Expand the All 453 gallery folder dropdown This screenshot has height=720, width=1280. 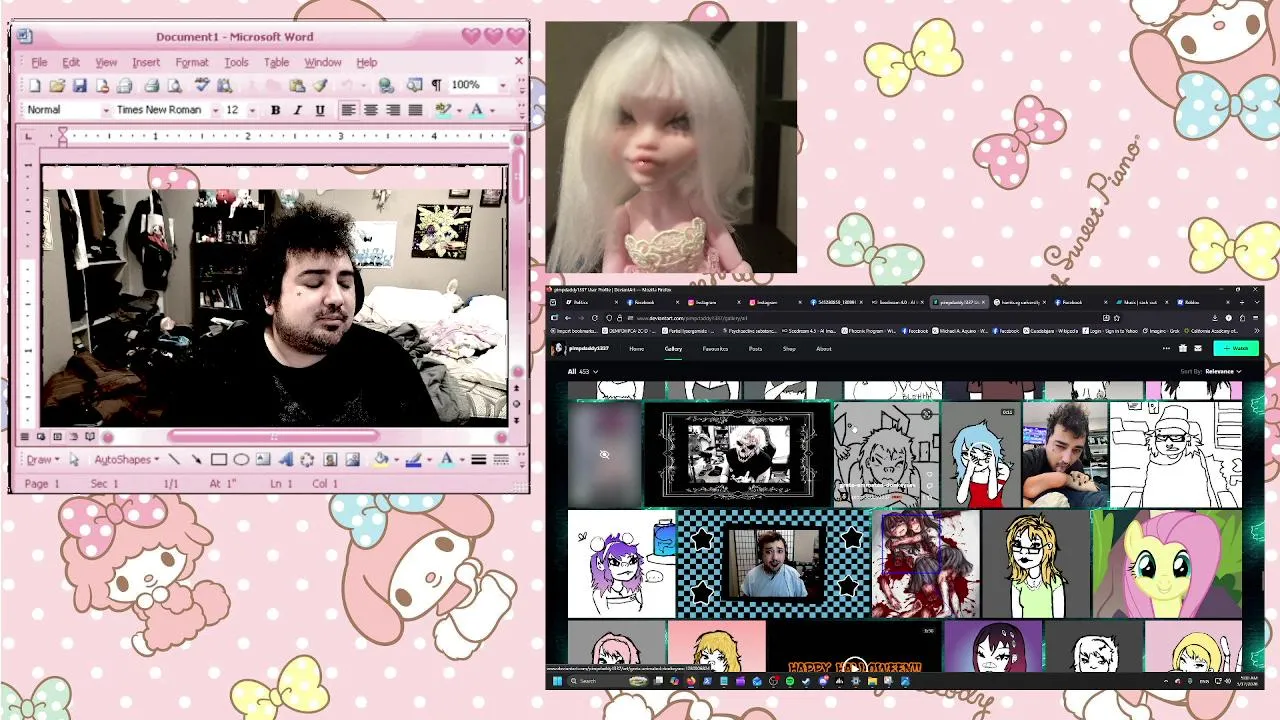[583, 371]
